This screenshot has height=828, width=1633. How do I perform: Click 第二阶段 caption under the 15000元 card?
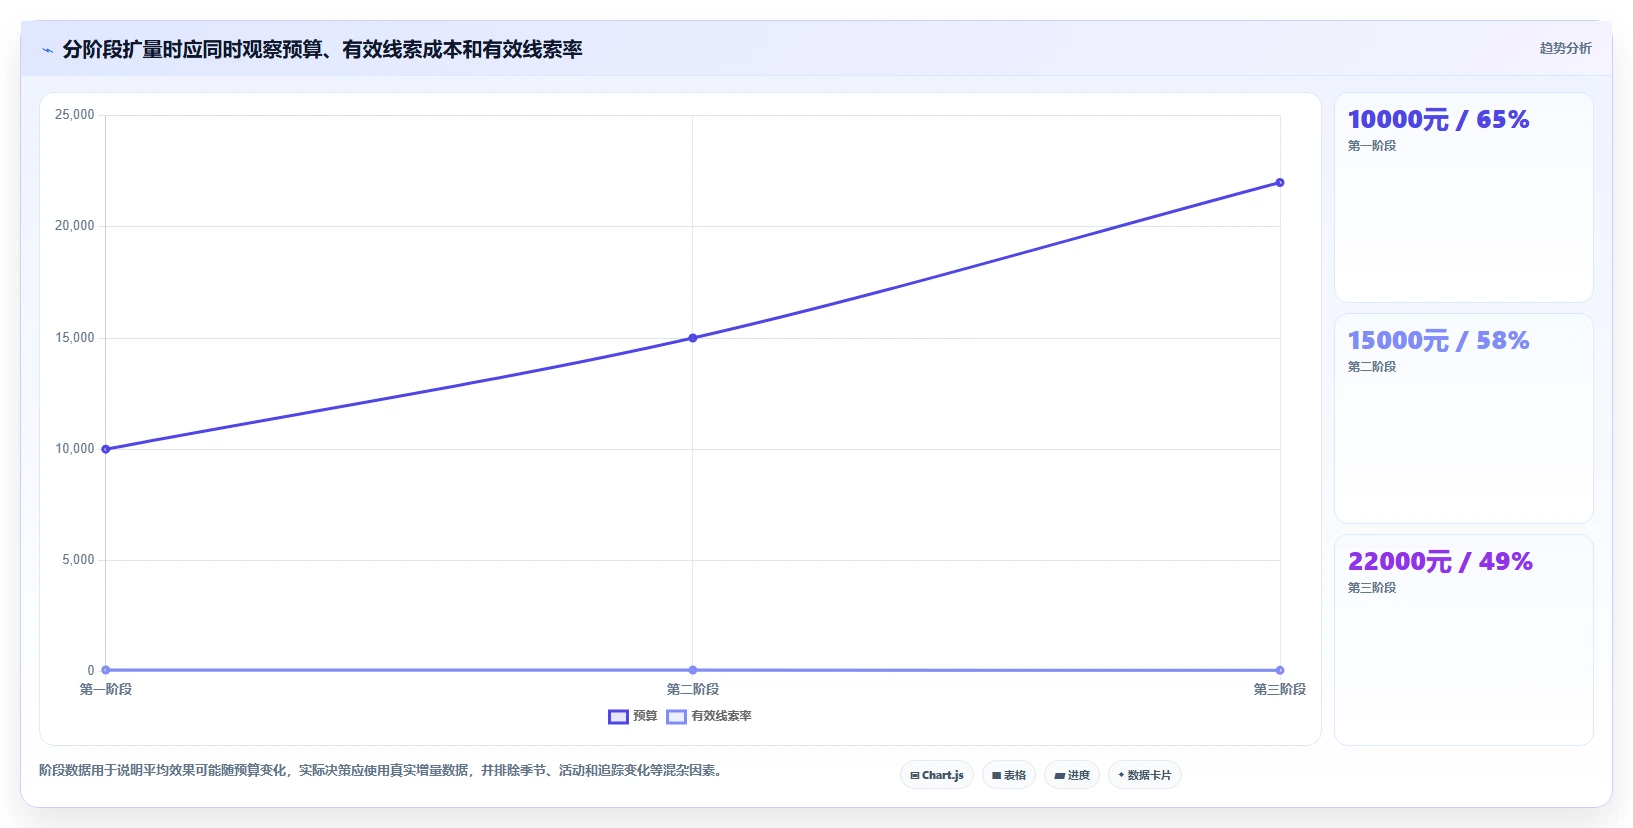click(1372, 367)
